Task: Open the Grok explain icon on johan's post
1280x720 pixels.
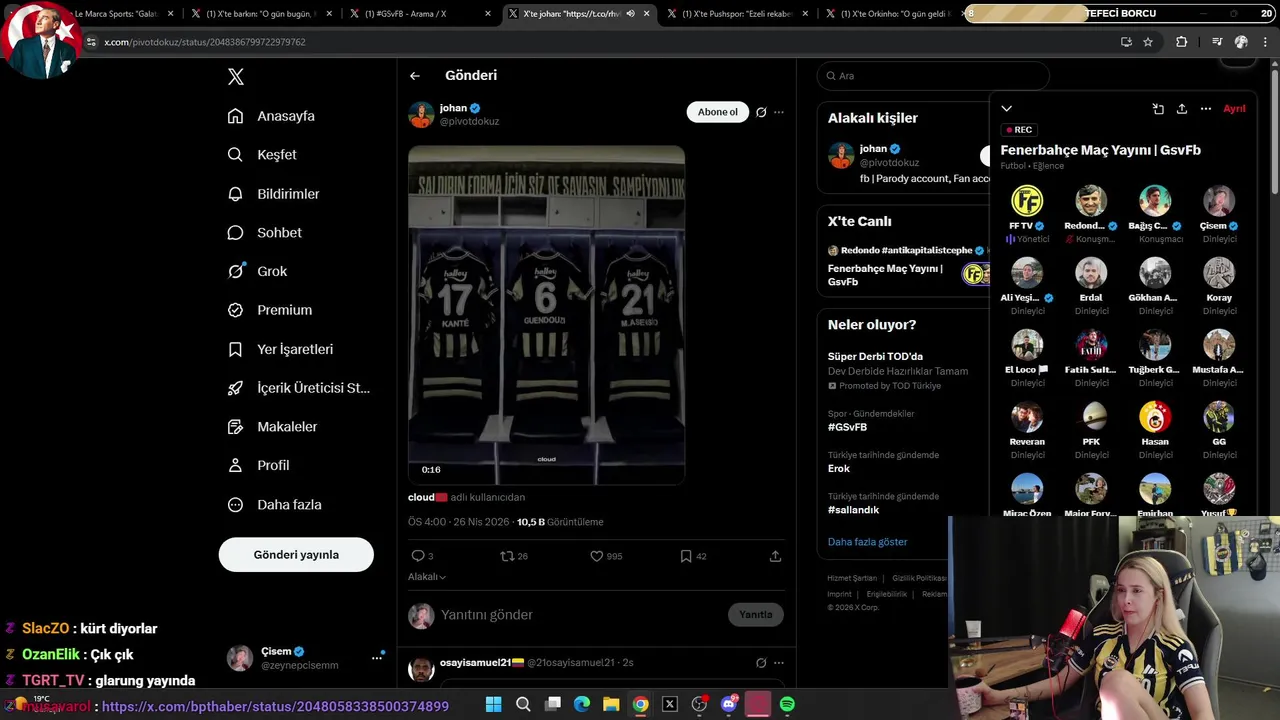Action: pyautogui.click(x=761, y=112)
